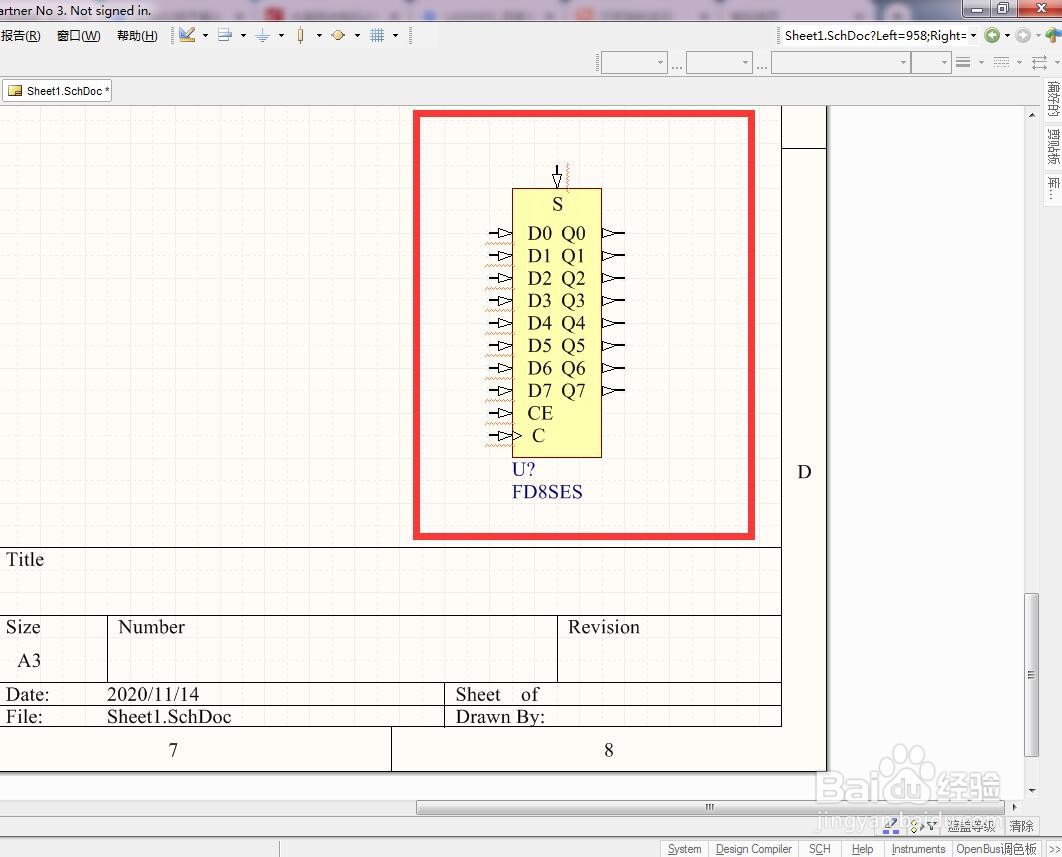Open the SCH panel button
This screenshot has width=1062, height=857.
tap(820, 849)
